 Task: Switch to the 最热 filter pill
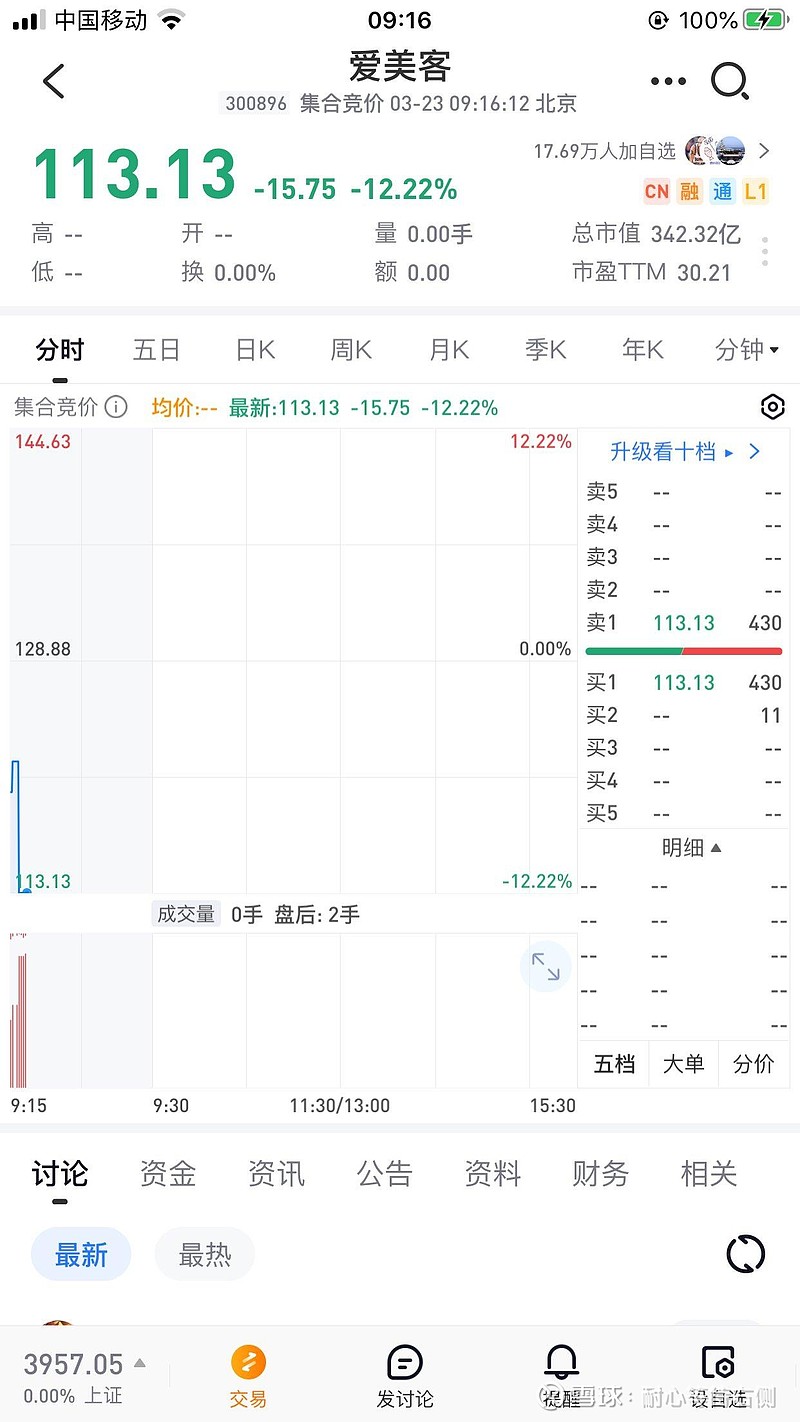pos(205,1254)
